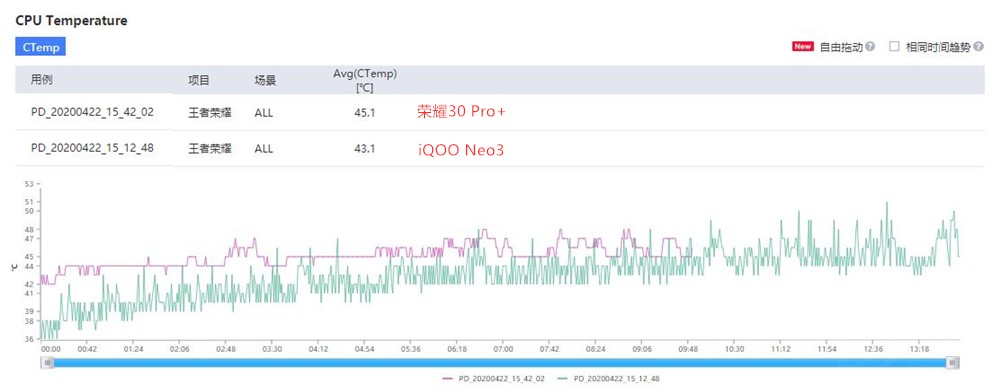Select the right handle of range slider
The image size is (1000, 392).
(x=952, y=363)
